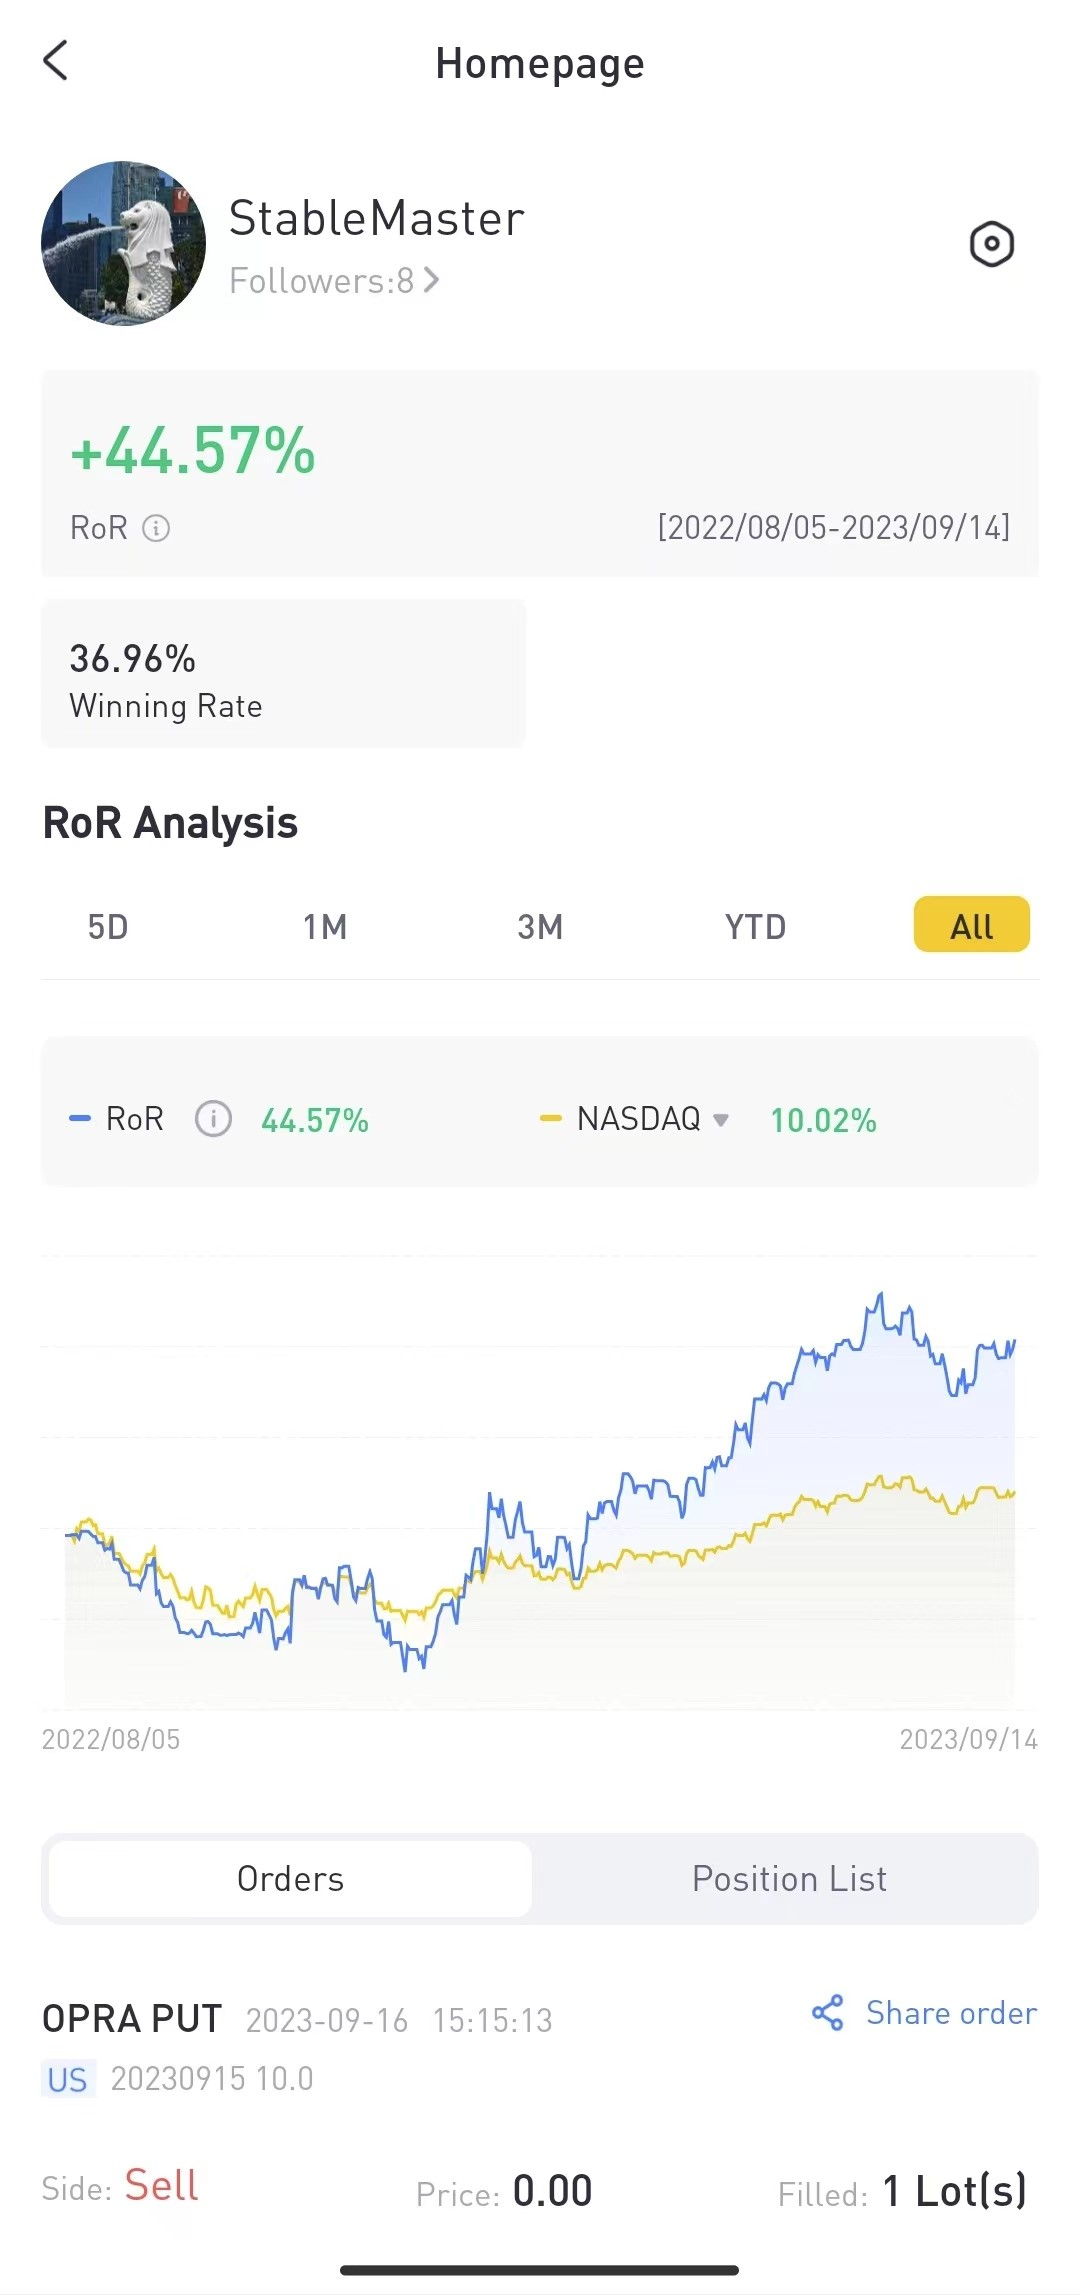The width and height of the screenshot is (1080, 2295).
Task: Click the Share order link
Action: (951, 2013)
